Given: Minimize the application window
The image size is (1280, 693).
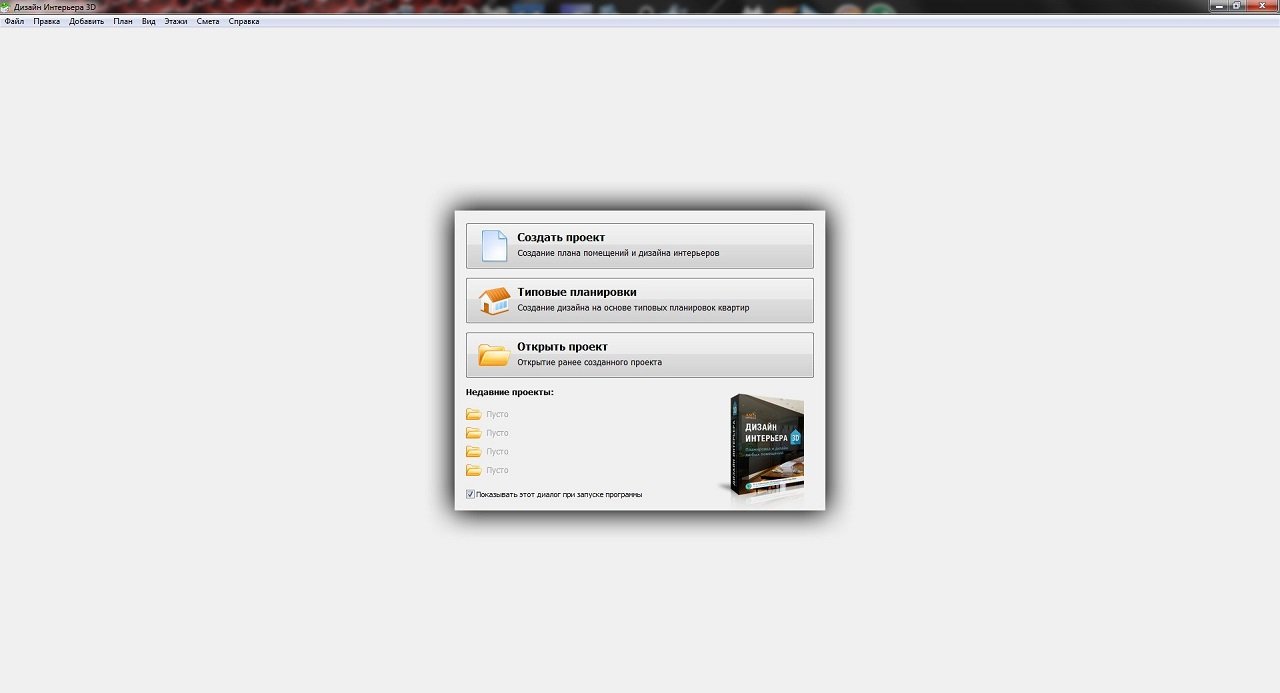Looking at the screenshot, I should (1219, 6).
